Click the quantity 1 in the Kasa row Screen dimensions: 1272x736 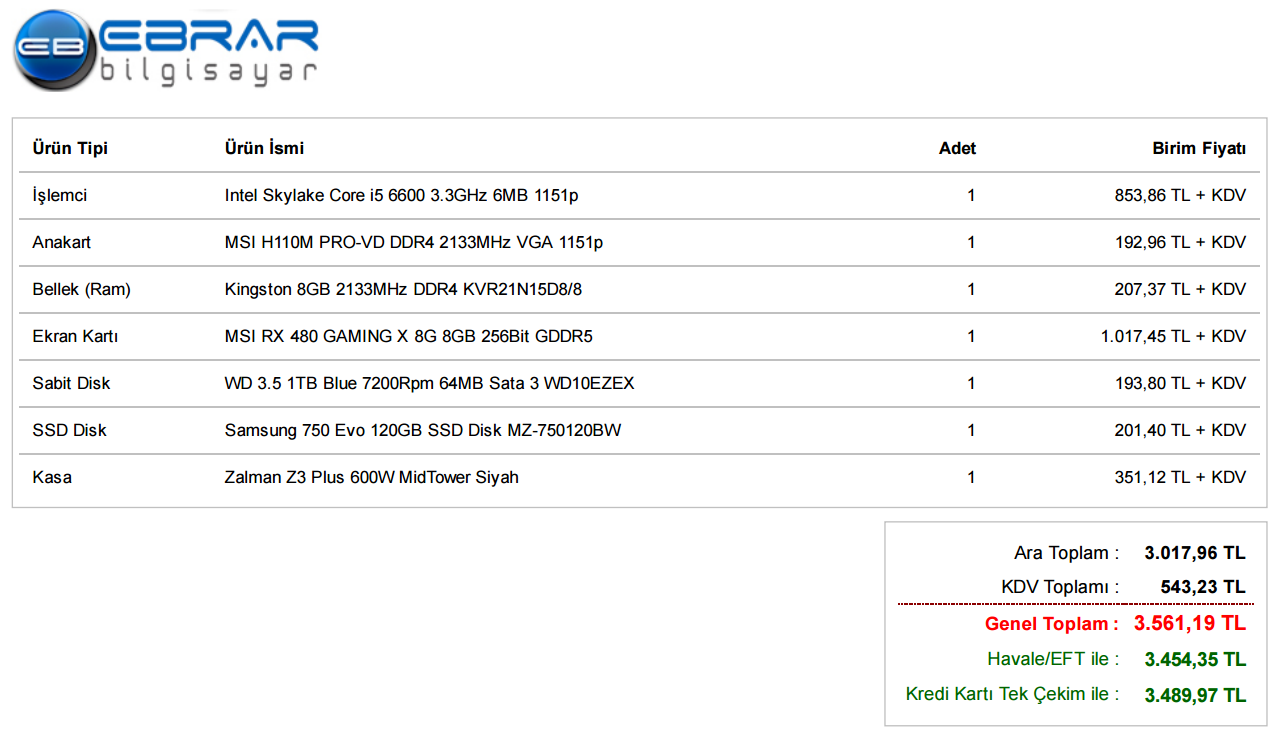(x=971, y=477)
